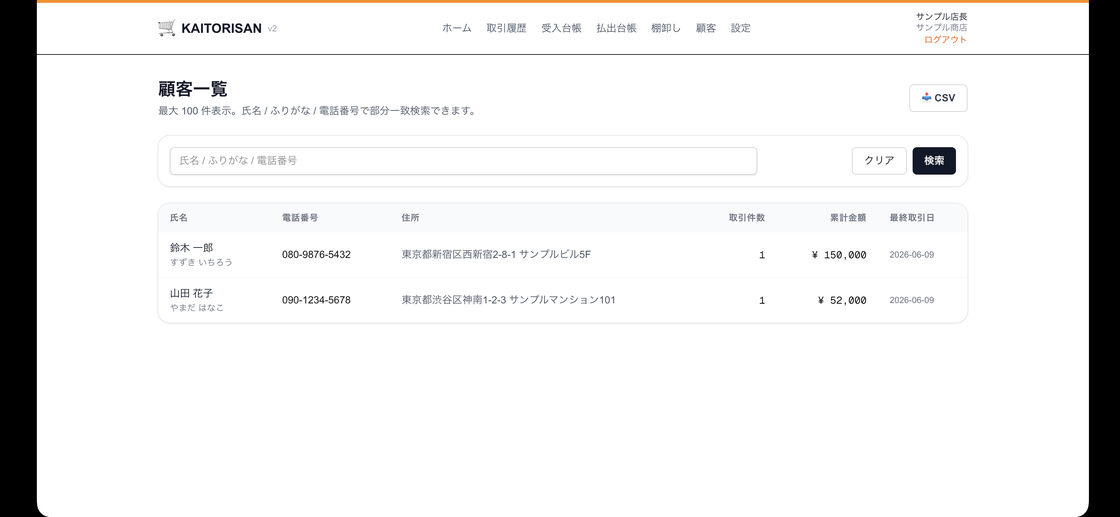Viewport: 1120px width, 517px height.
Task: Click the サンプル店長 user name
Action: (941, 16)
